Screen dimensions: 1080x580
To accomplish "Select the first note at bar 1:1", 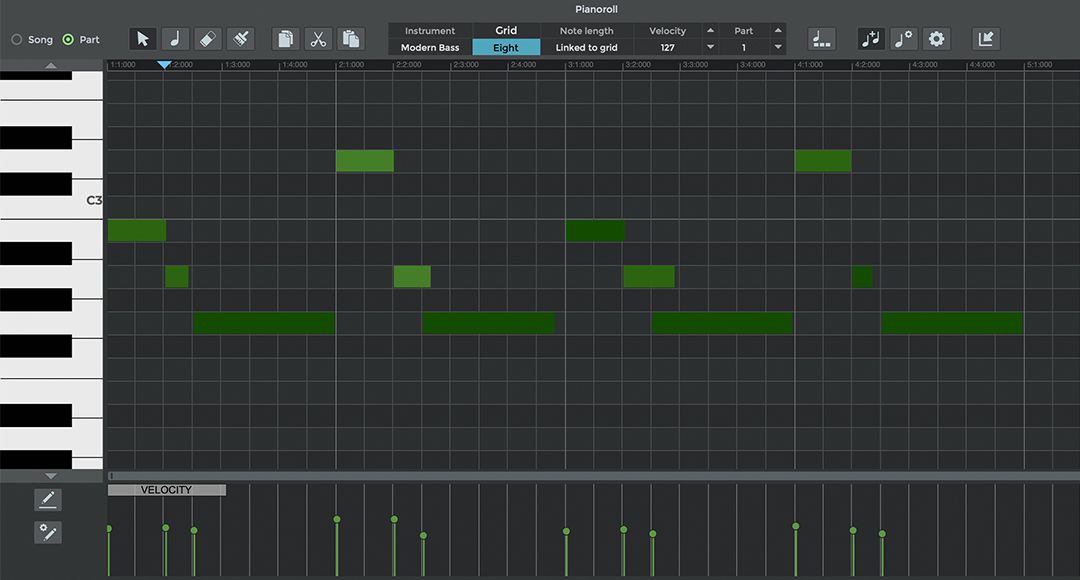I will click(137, 230).
